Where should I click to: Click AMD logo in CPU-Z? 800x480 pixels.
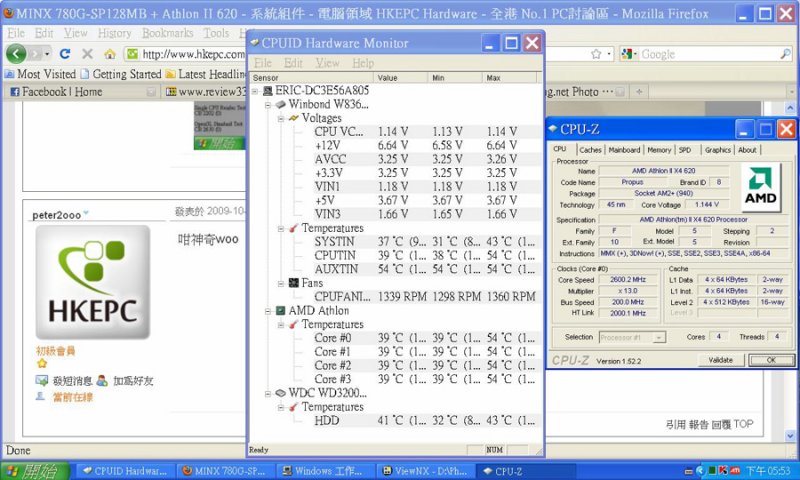(x=761, y=187)
